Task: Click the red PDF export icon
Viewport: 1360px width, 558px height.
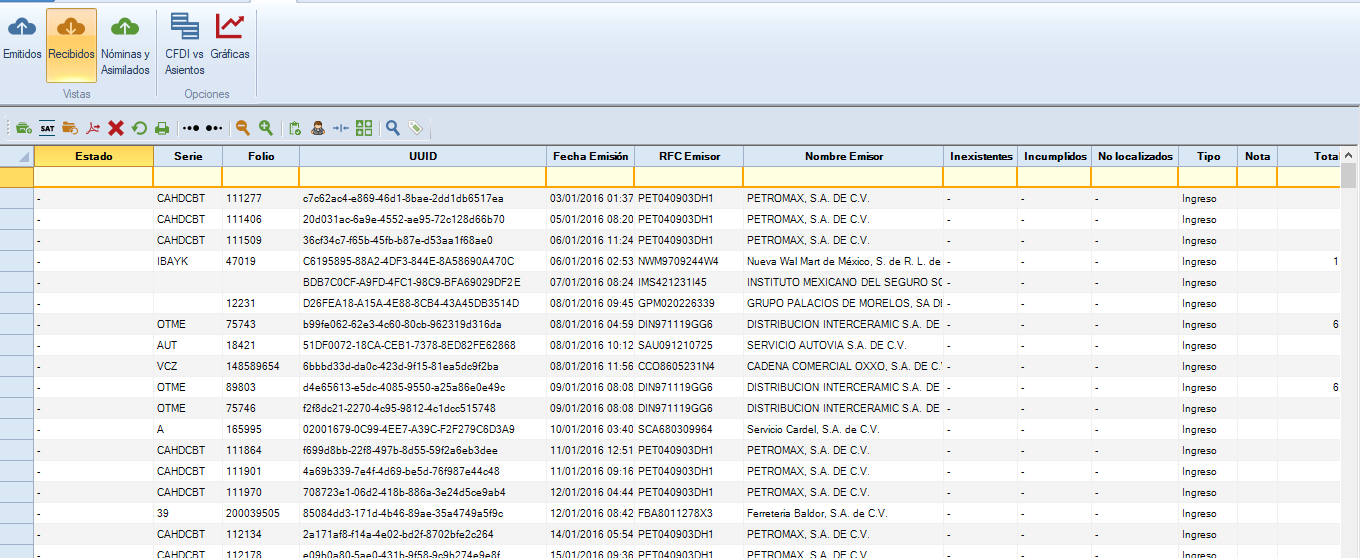Action: tap(93, 128)
